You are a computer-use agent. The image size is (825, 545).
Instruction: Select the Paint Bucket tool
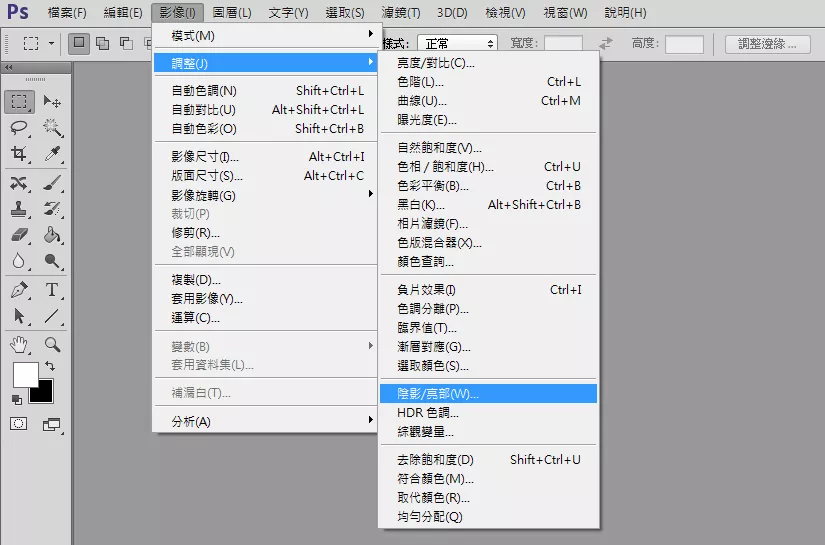52,235
